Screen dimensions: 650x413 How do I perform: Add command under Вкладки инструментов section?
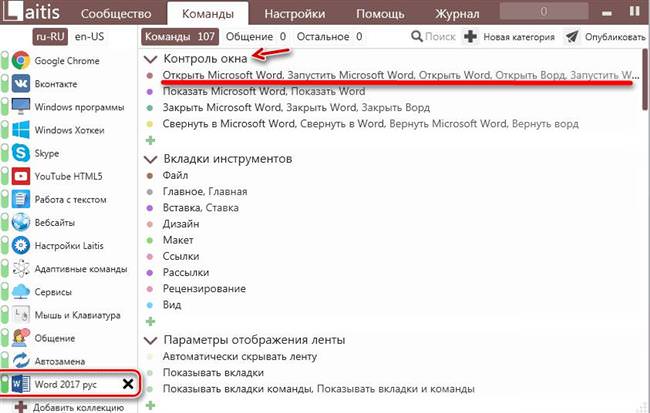coord(150,321)
